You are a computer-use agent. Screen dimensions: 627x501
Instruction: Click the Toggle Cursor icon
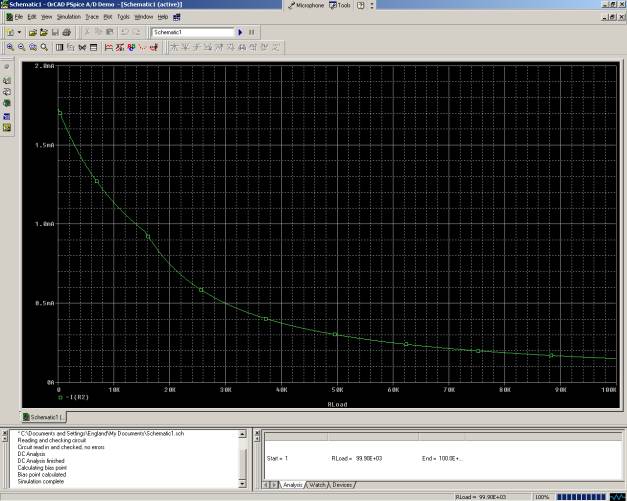[156, 47]
